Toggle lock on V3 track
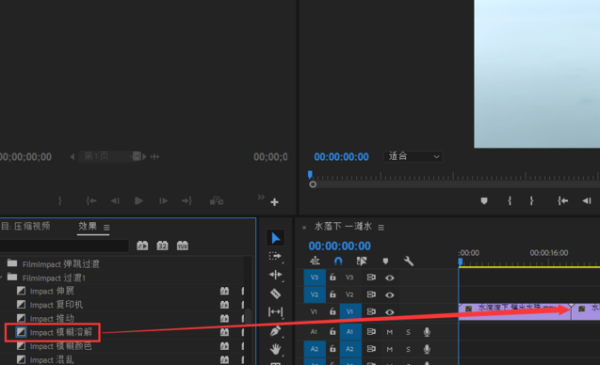 [333, 277]
